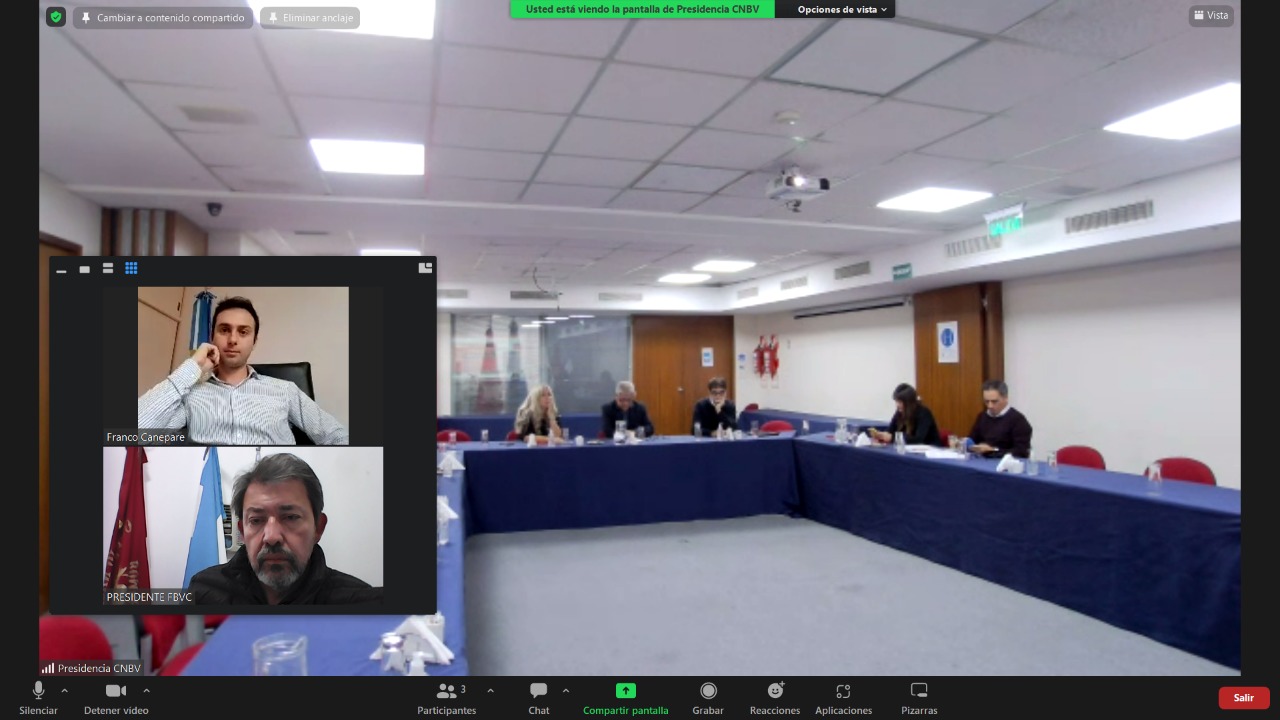This screenshot has height=720, width=1280.
Task: Click Franco Canepare video thumbnail
Action: pyautogui.click(x=243, y=366)
